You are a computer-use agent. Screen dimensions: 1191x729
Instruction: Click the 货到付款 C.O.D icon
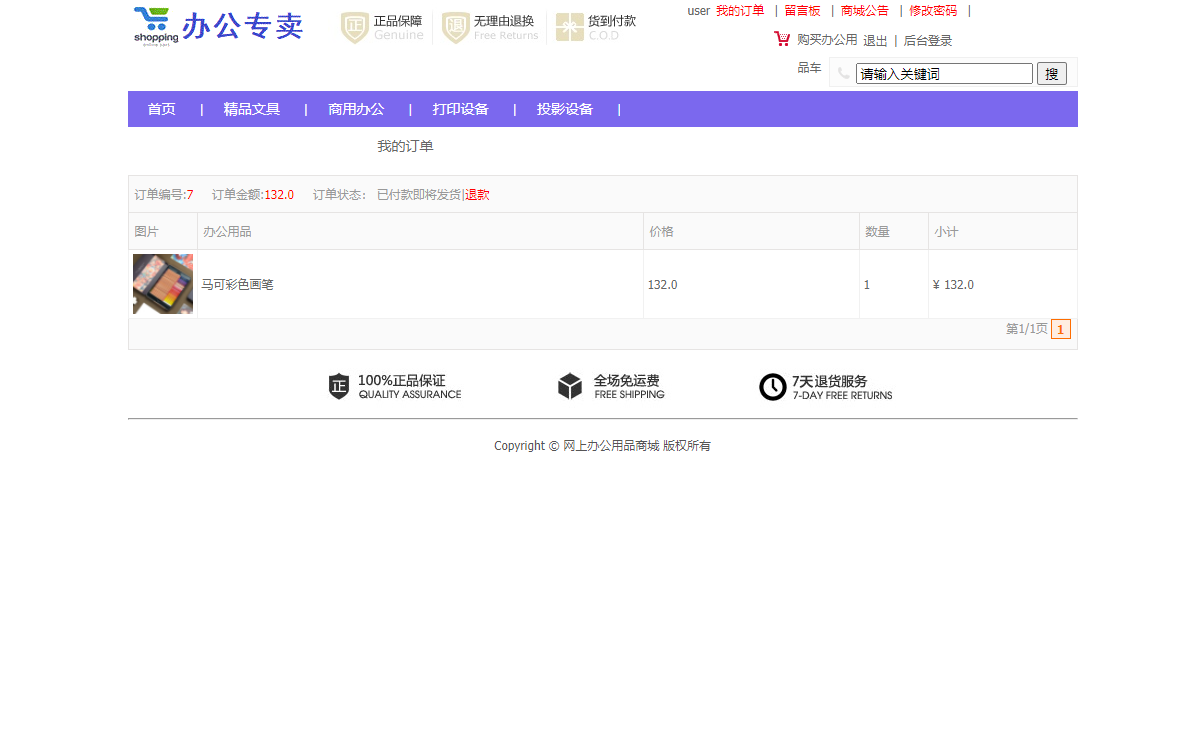click(570, 27)
